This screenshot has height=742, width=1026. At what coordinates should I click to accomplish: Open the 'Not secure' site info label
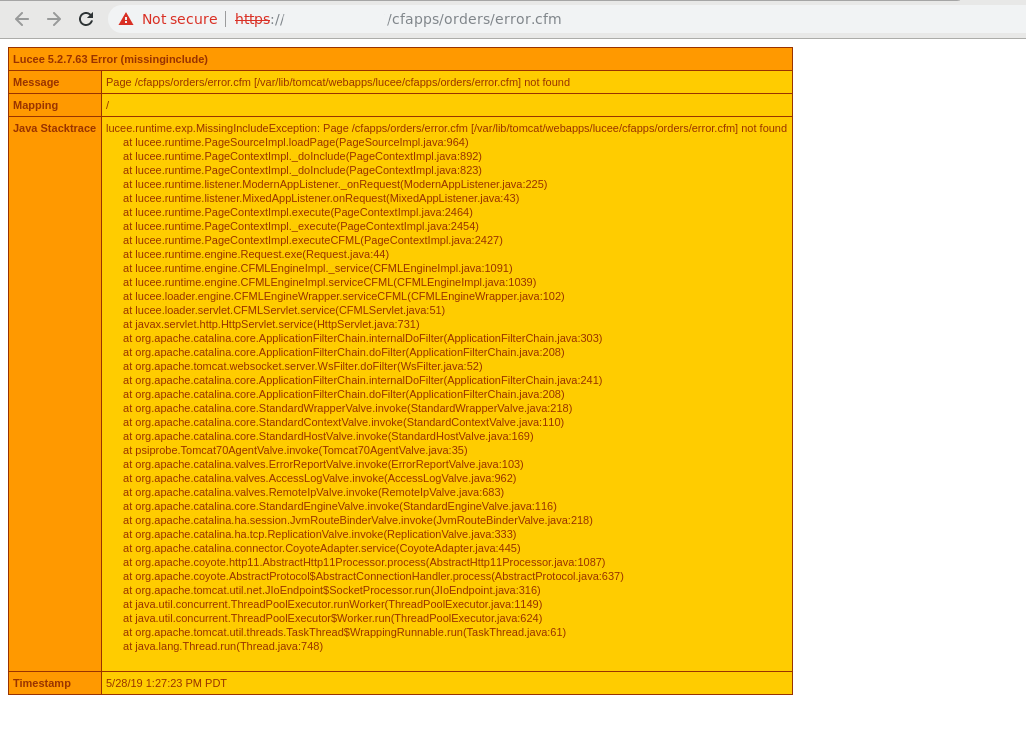(179, 19)
